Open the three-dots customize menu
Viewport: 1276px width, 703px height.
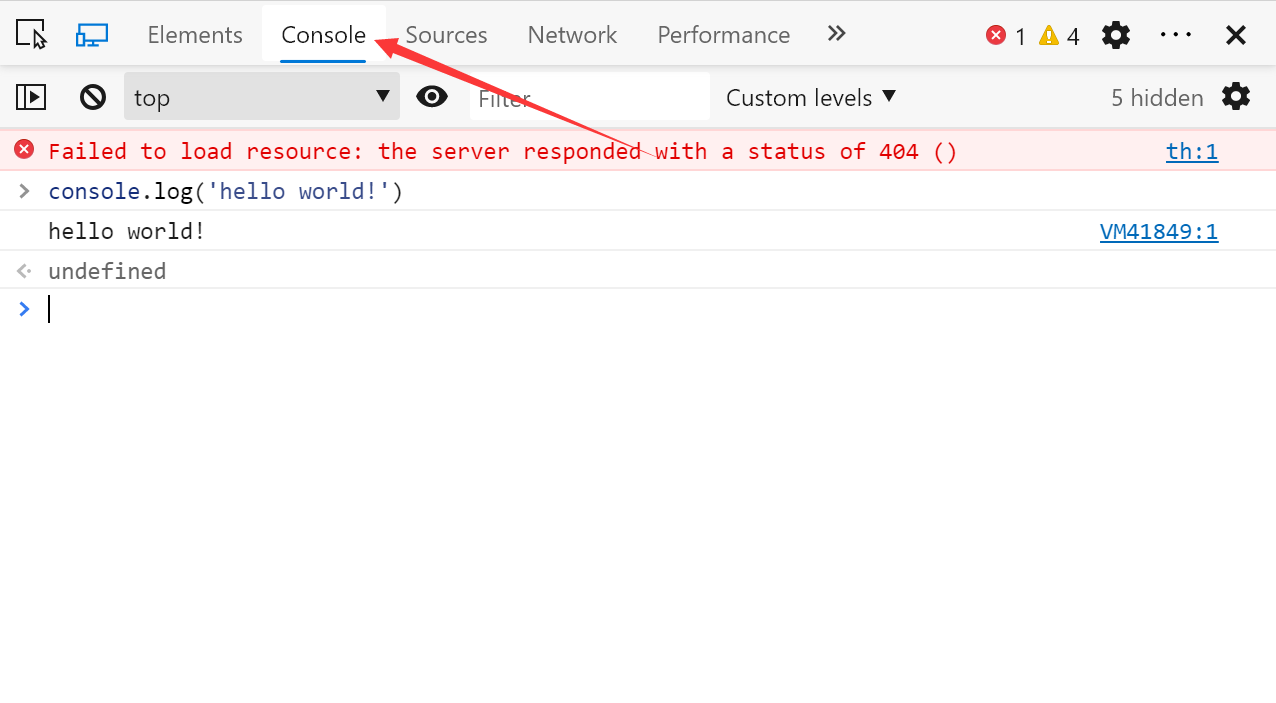click(1176, 35)
